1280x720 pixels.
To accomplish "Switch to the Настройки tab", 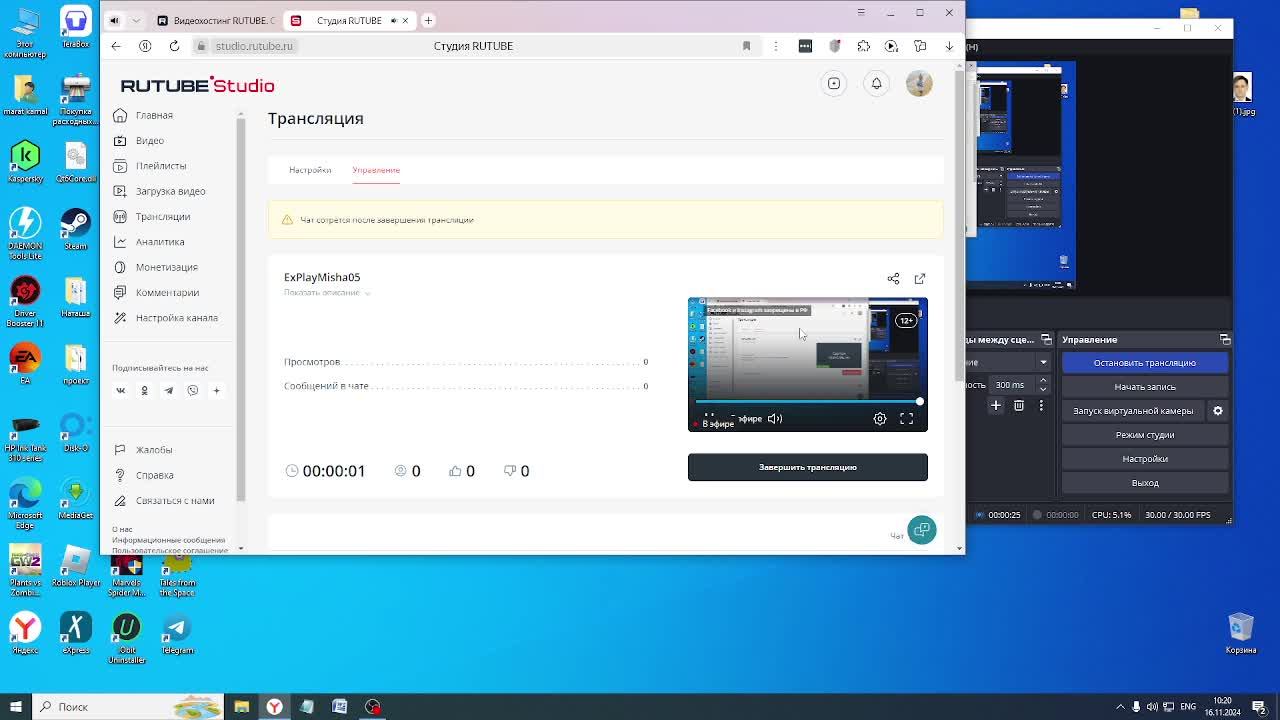I will point(310,170).
